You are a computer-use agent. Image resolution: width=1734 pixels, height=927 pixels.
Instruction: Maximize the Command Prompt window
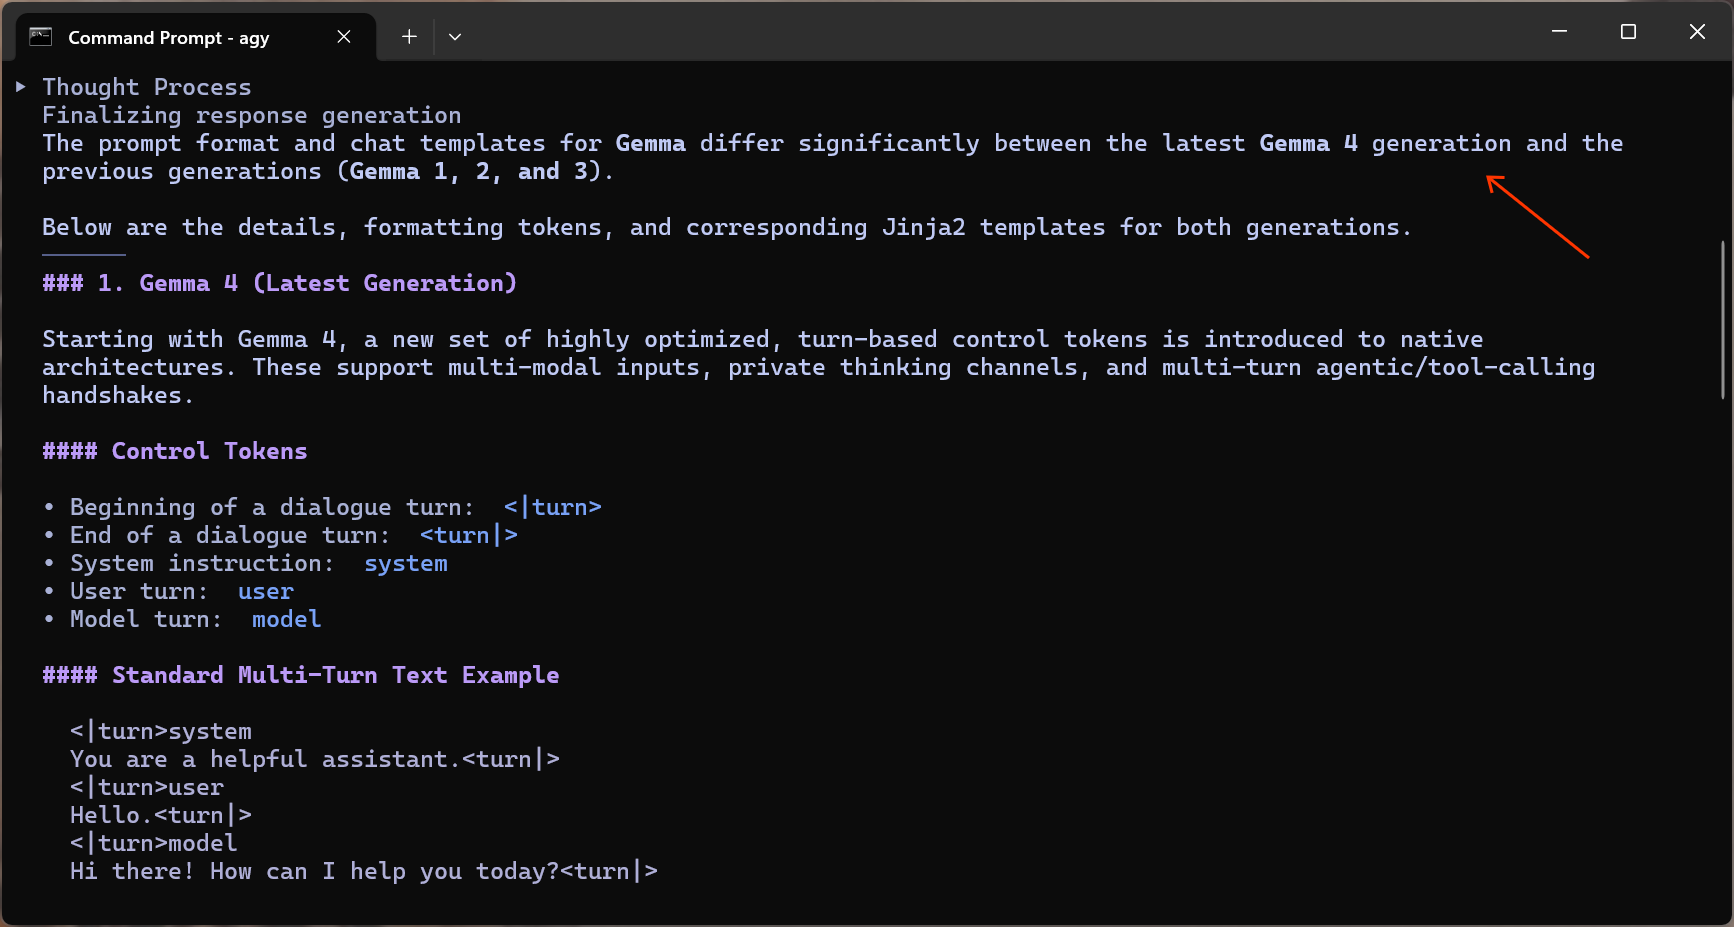point(1628,32)
